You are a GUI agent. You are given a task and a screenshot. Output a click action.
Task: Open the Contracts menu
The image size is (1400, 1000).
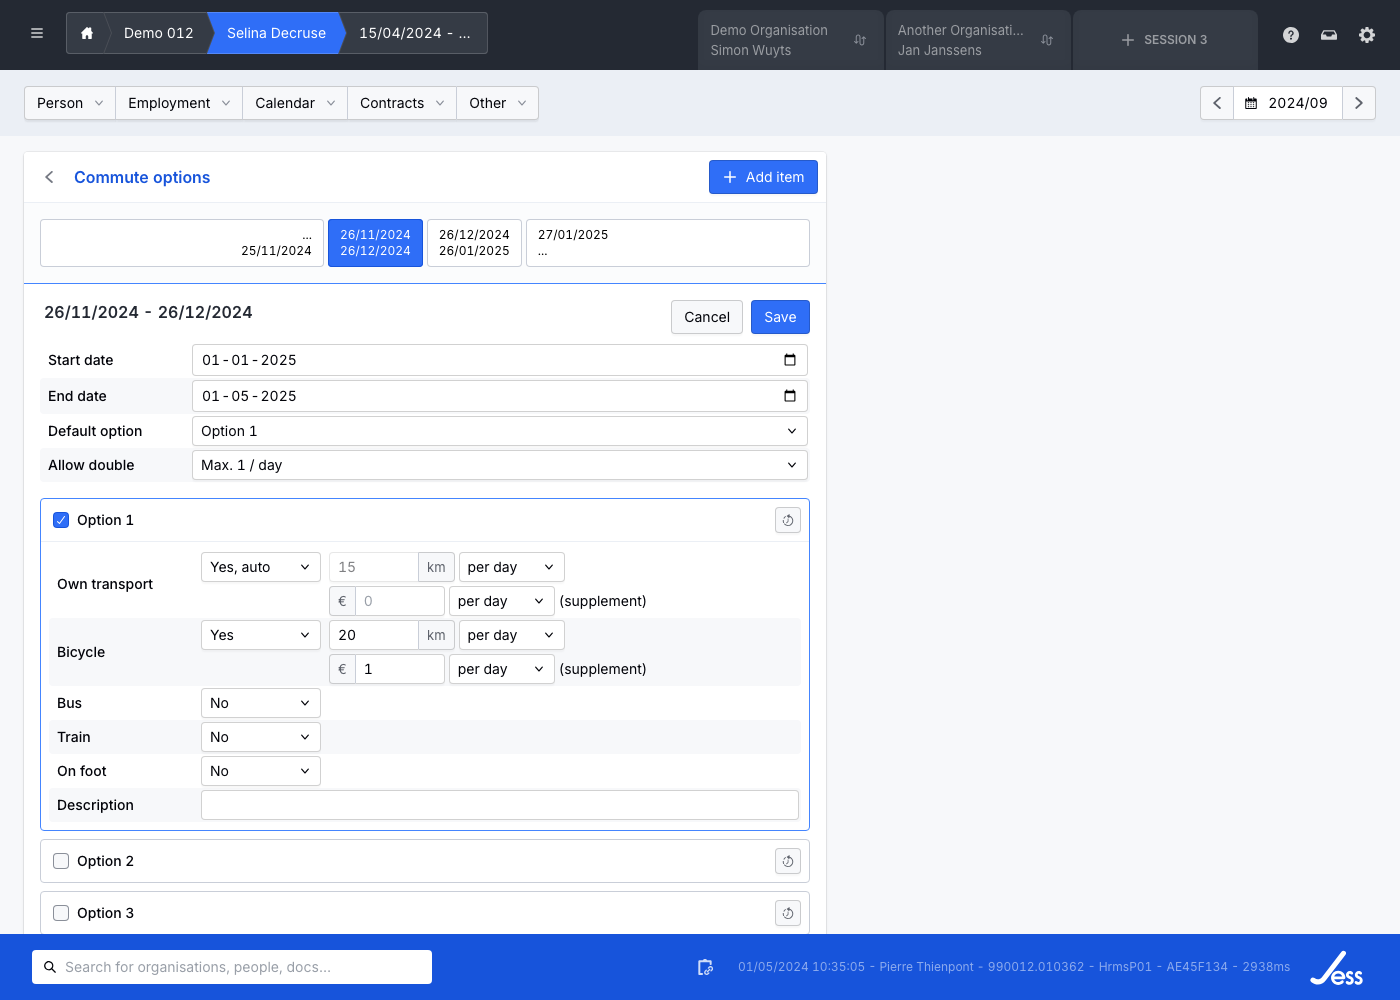402,103
